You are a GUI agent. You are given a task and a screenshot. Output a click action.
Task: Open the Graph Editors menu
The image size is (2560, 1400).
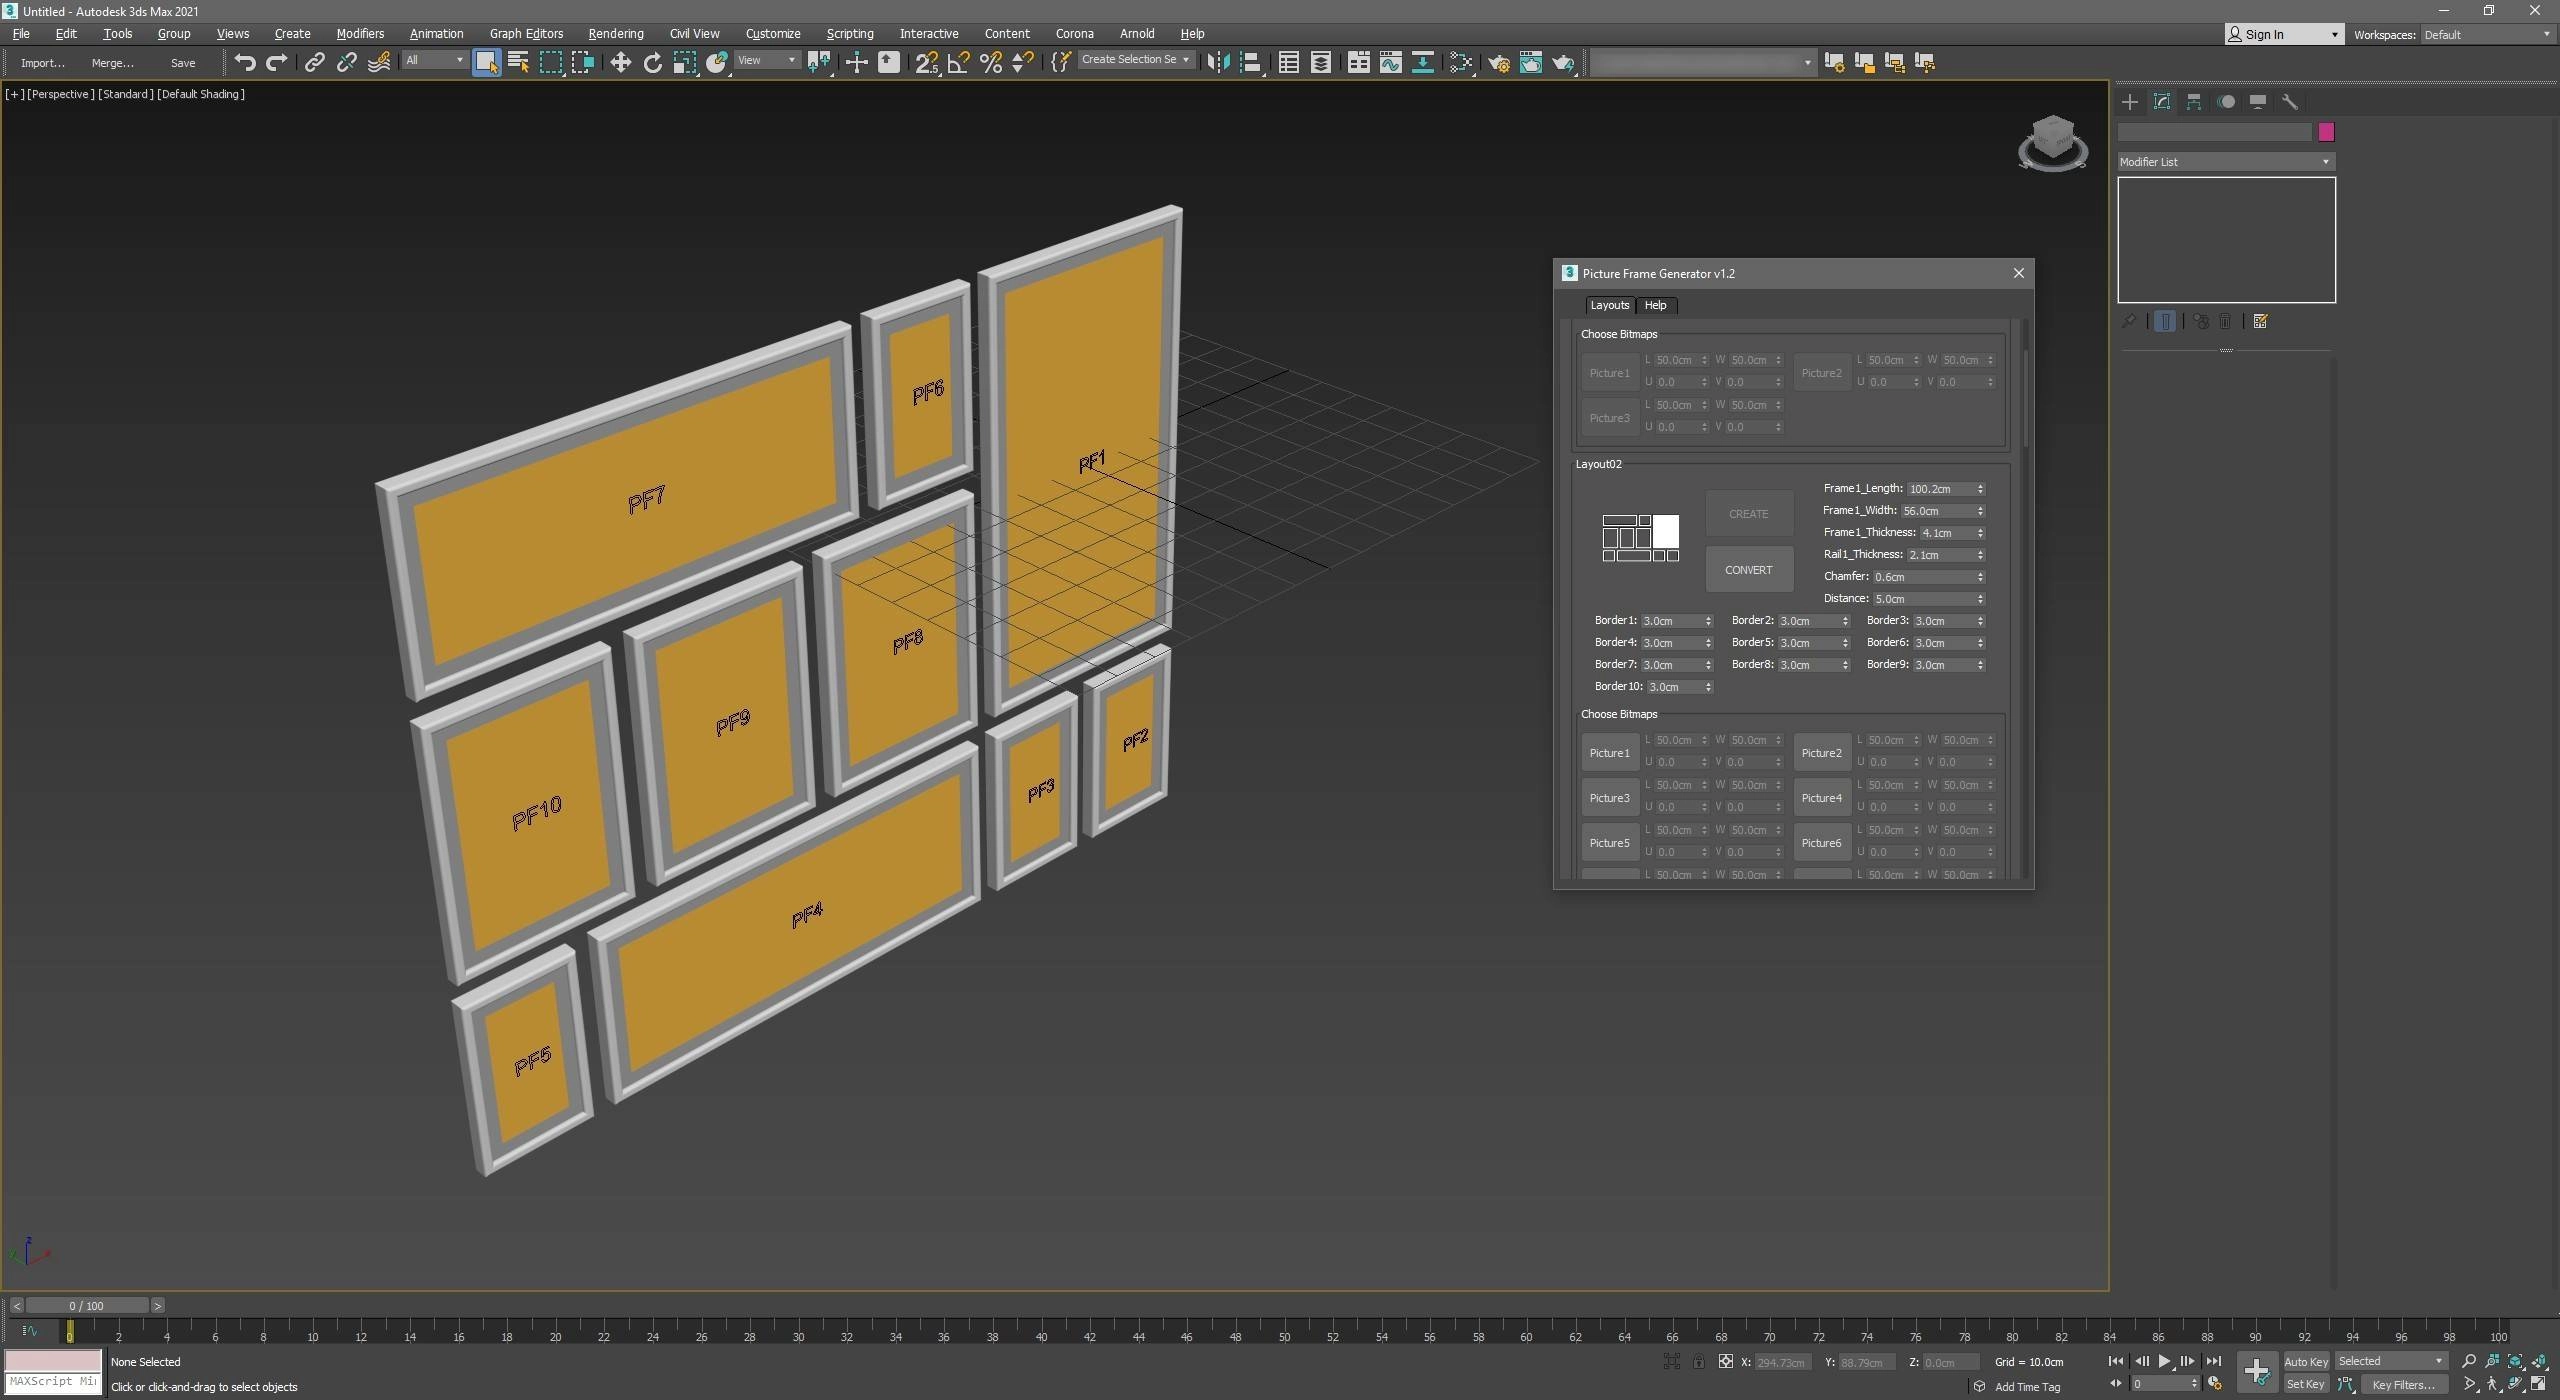click(x=526, y=34)
